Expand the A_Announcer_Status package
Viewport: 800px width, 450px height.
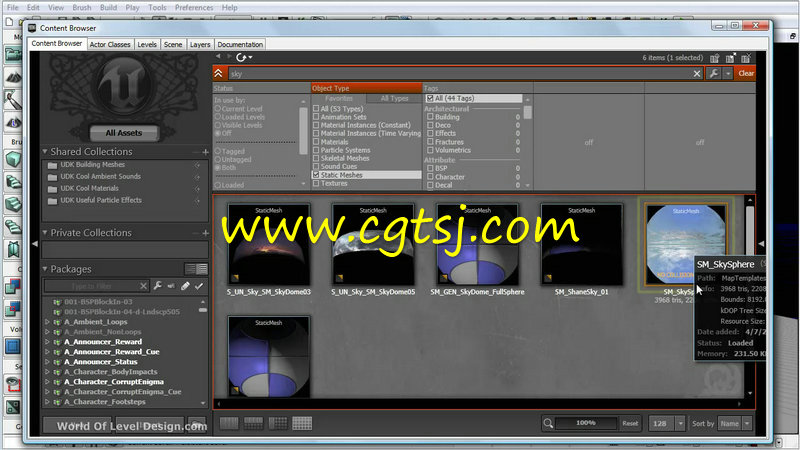[47, 362]
